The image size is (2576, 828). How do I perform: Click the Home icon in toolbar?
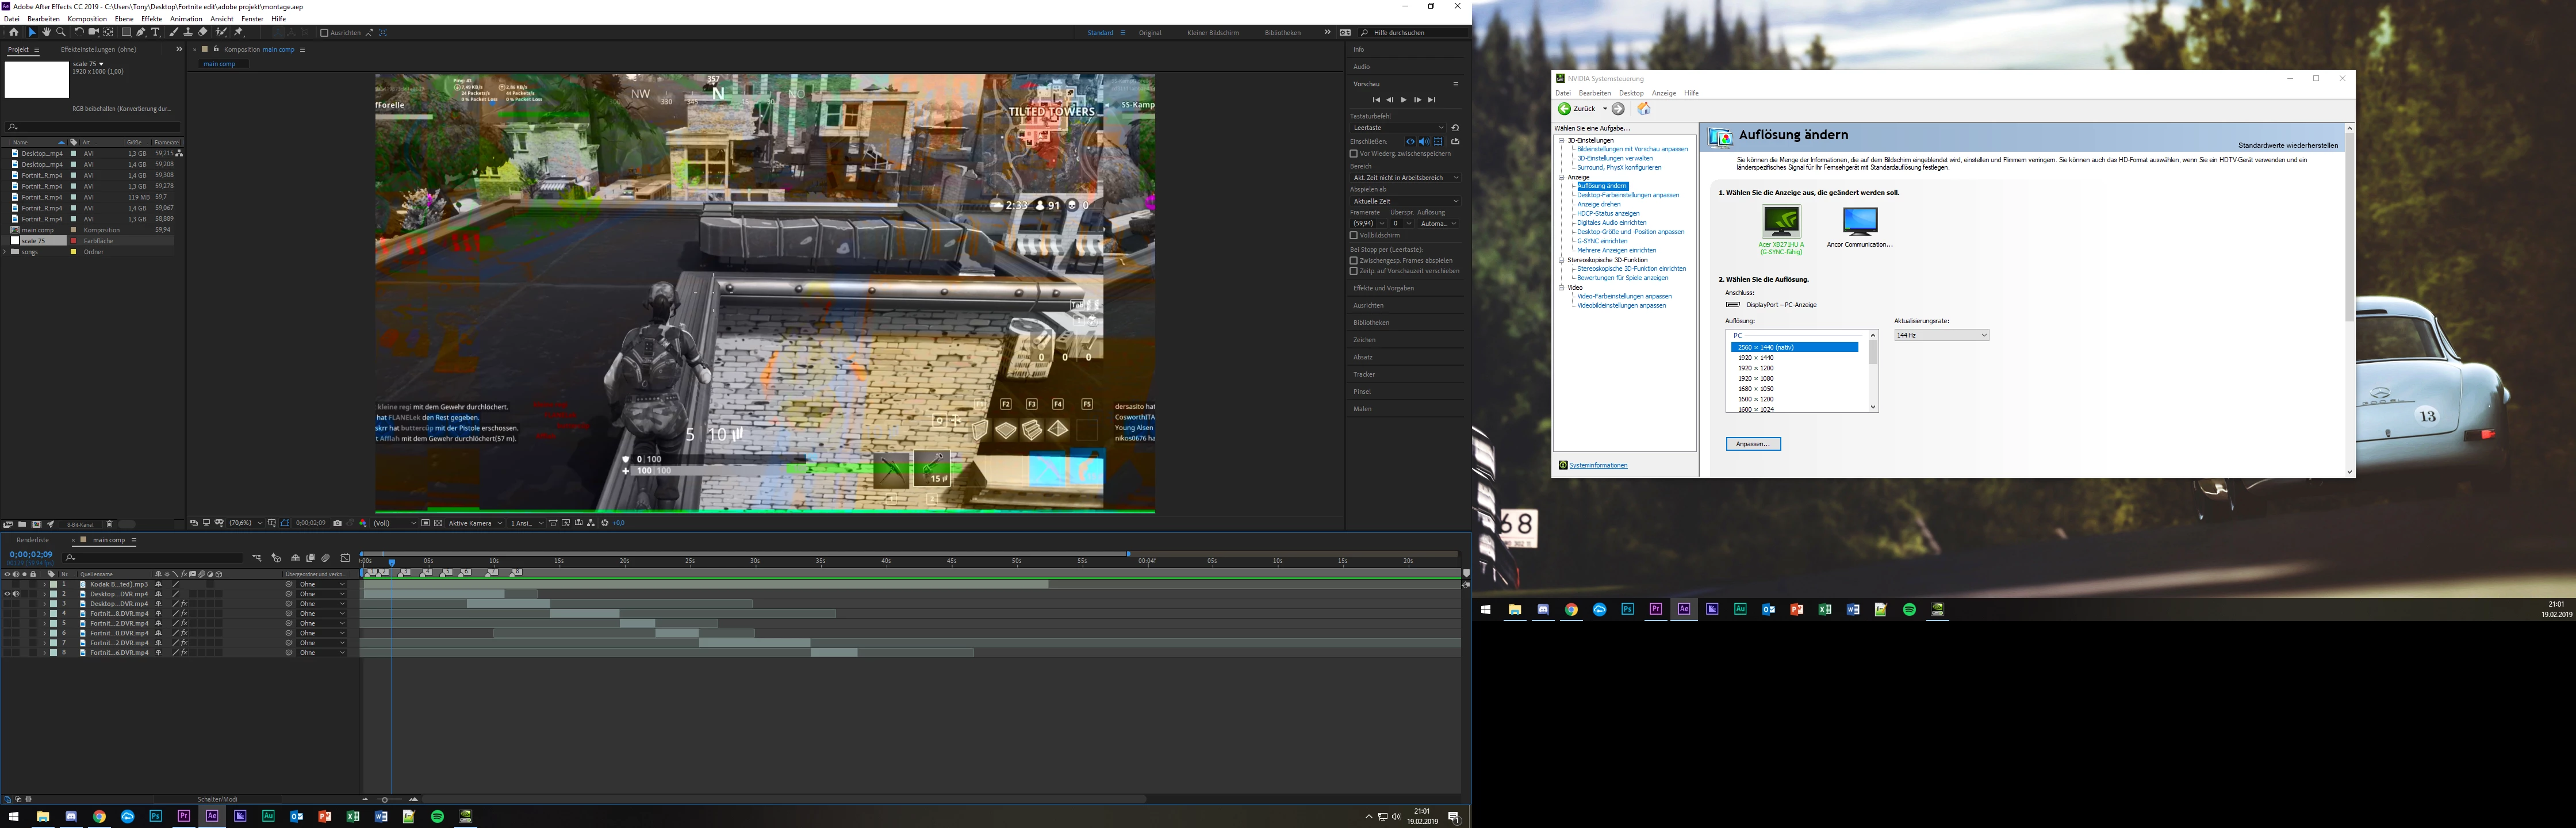point(14,32)
